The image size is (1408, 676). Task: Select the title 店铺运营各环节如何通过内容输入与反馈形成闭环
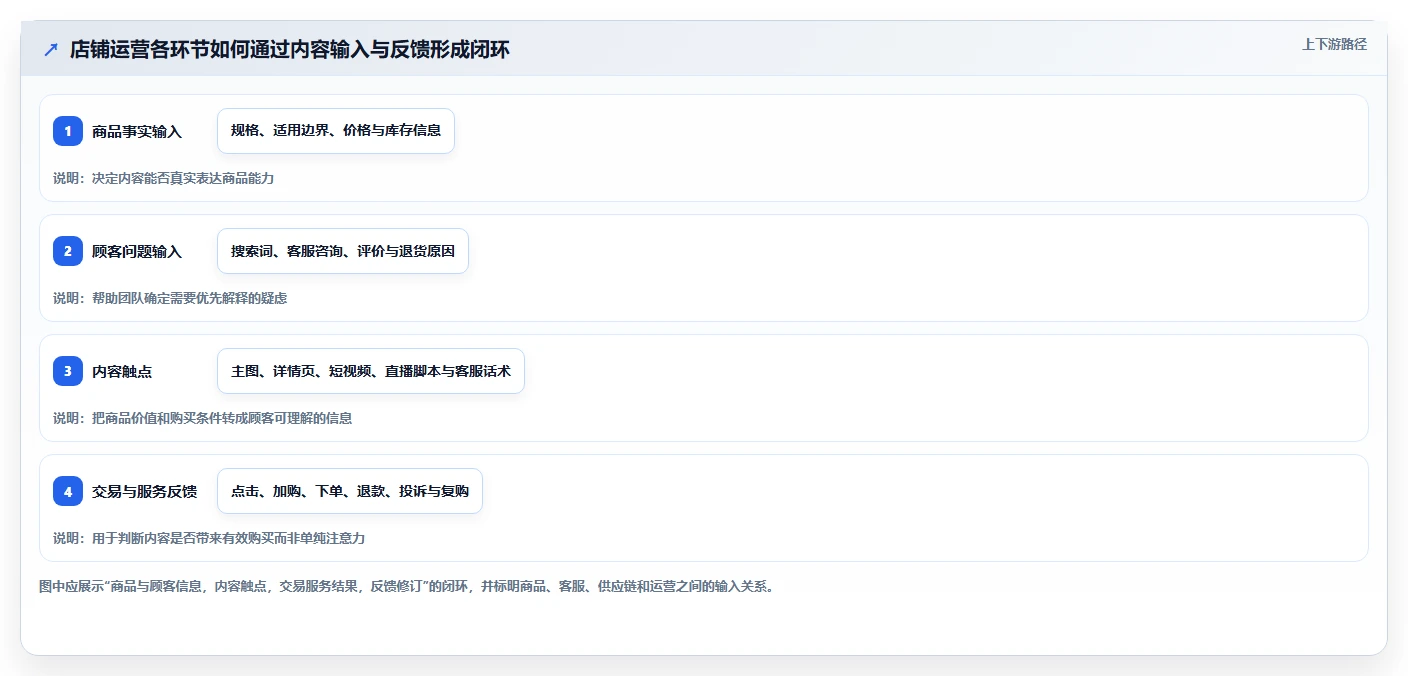pos(290,50)
